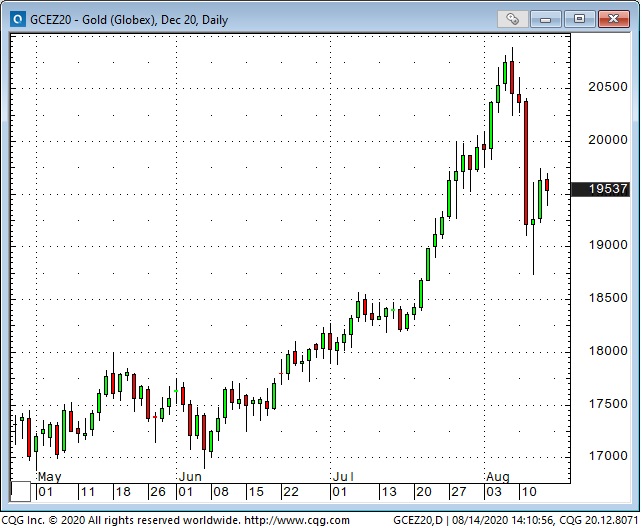
Task: Click the 17500 price axis label
Action: (x=608, y=404)
